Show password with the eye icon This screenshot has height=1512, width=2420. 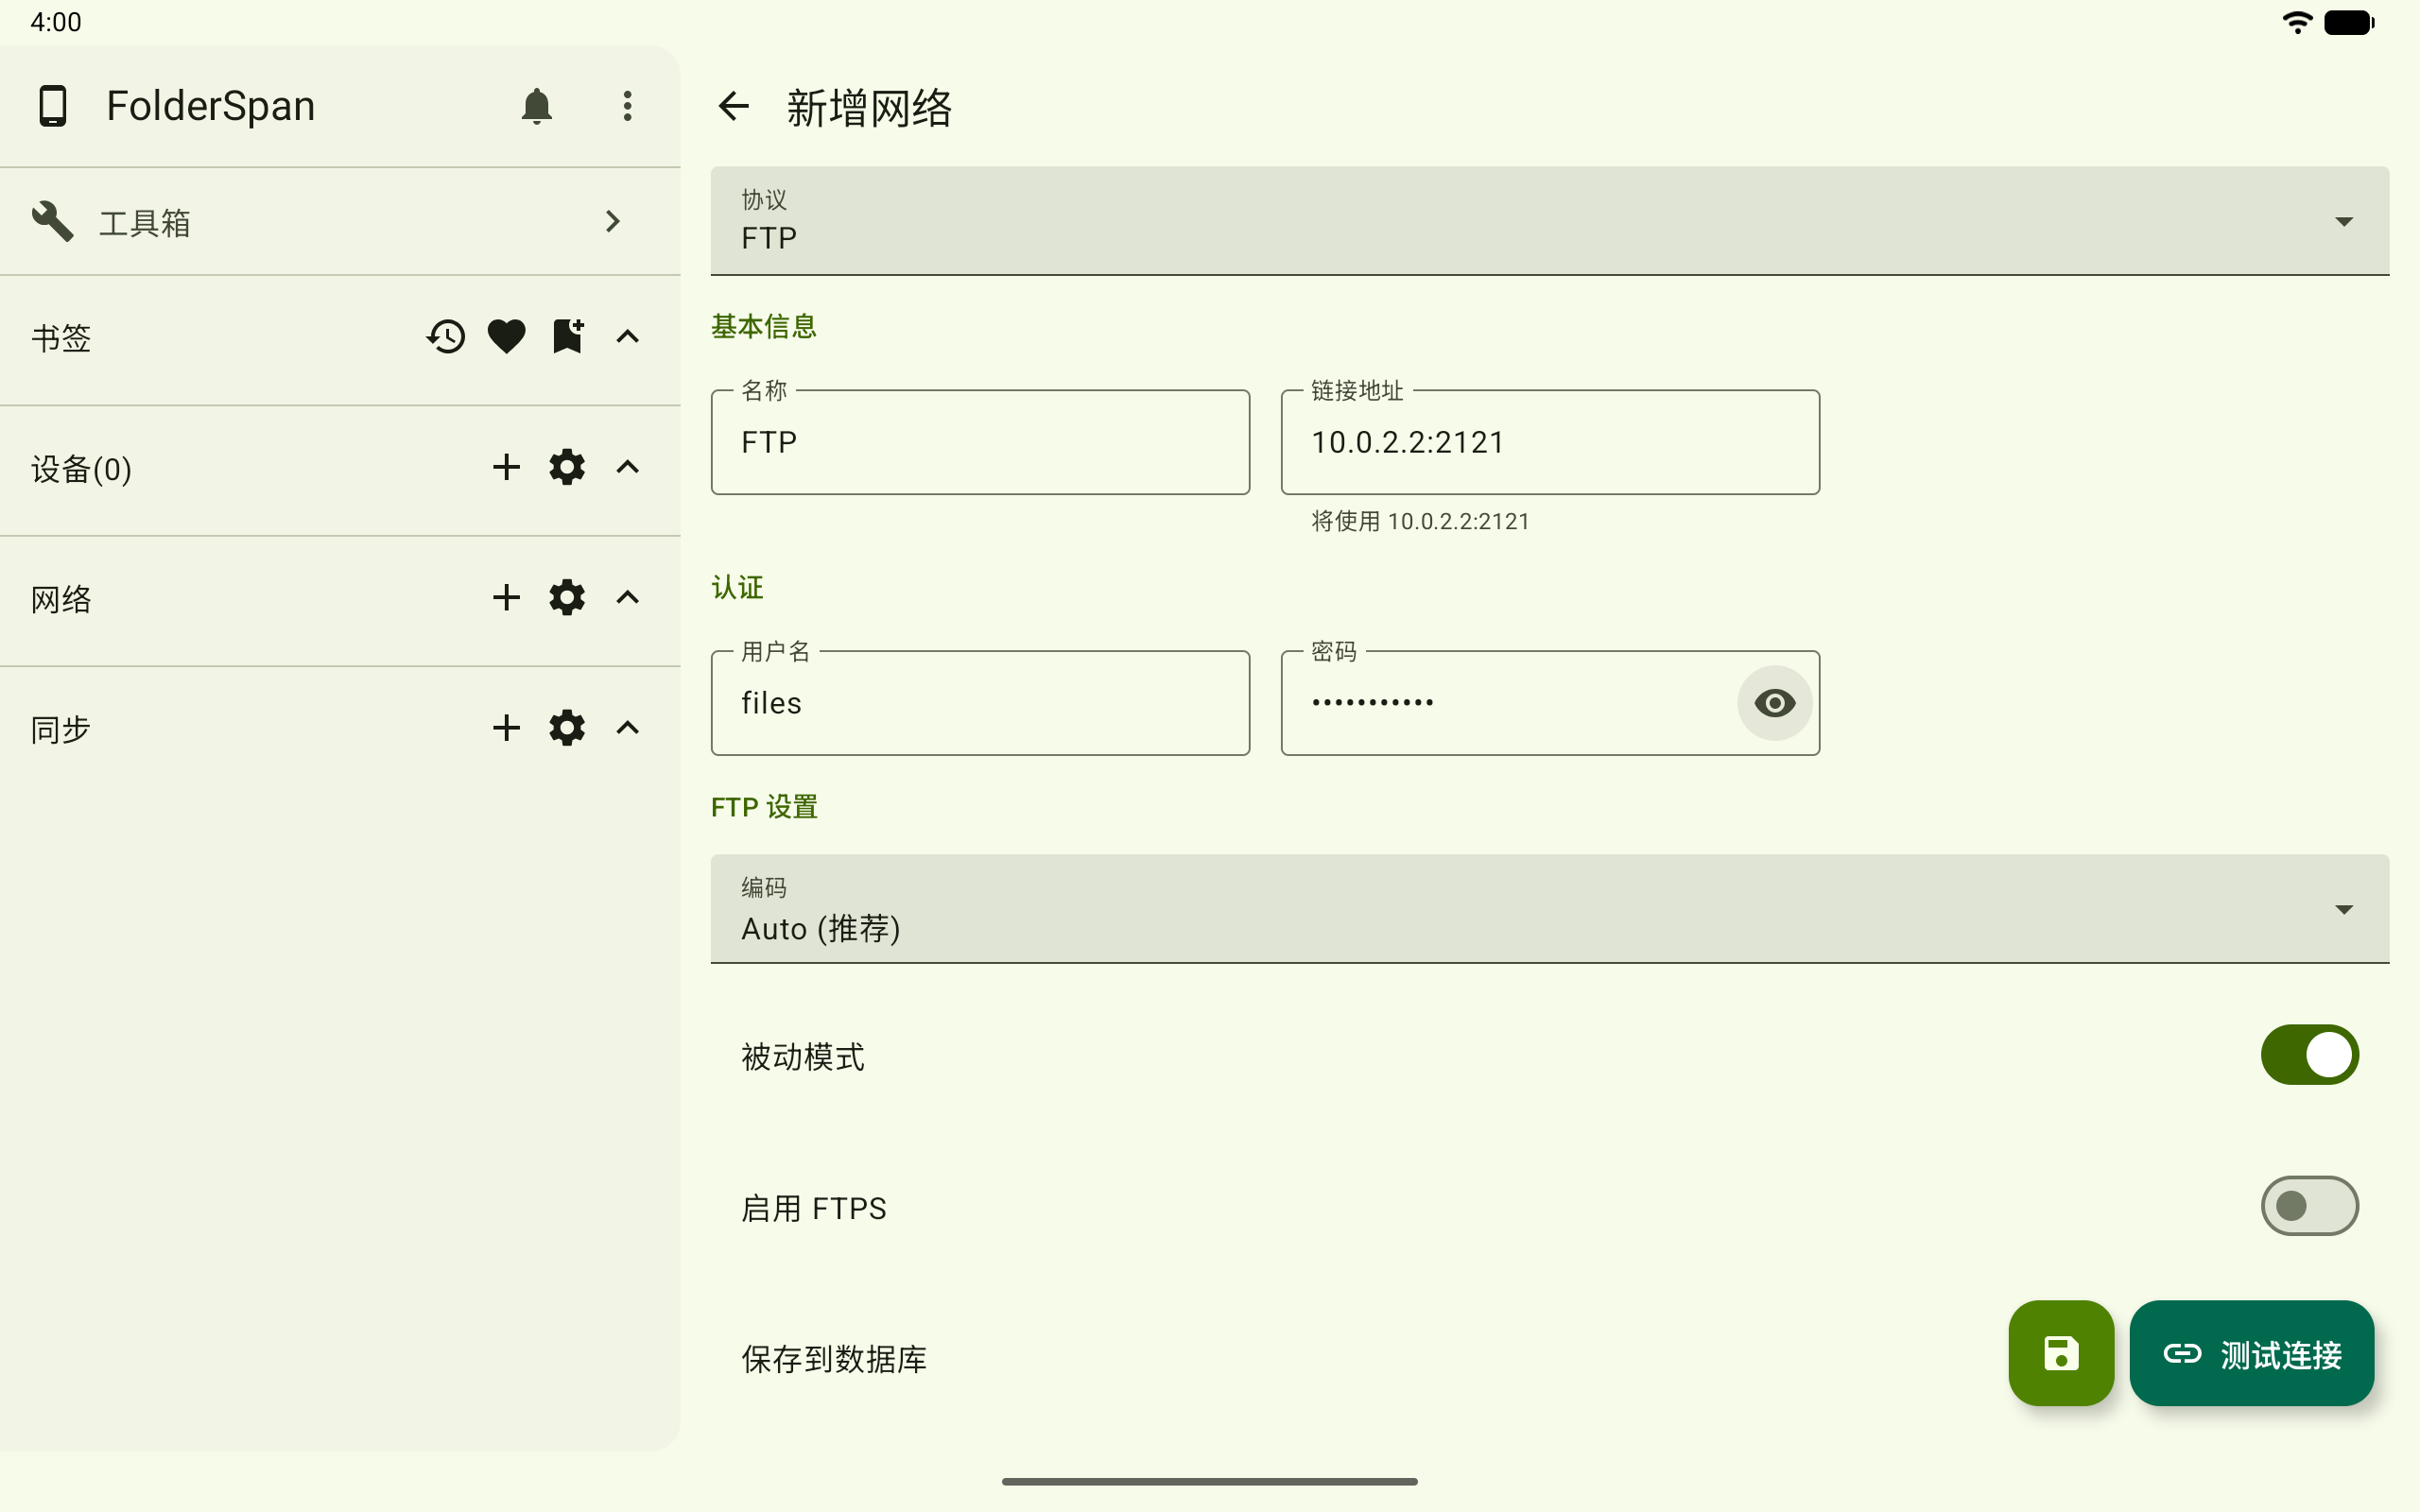(1775, 703)
